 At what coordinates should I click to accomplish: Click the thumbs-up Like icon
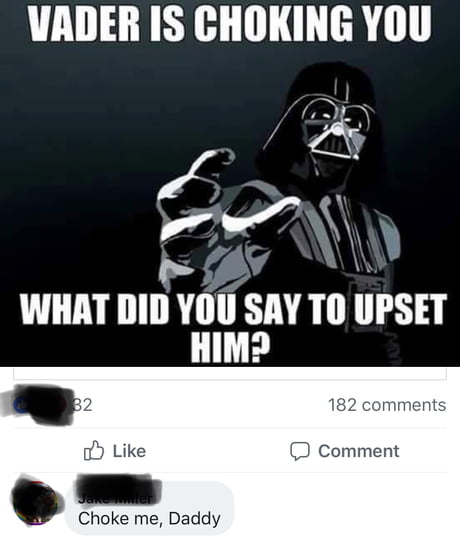coord(94,451)
